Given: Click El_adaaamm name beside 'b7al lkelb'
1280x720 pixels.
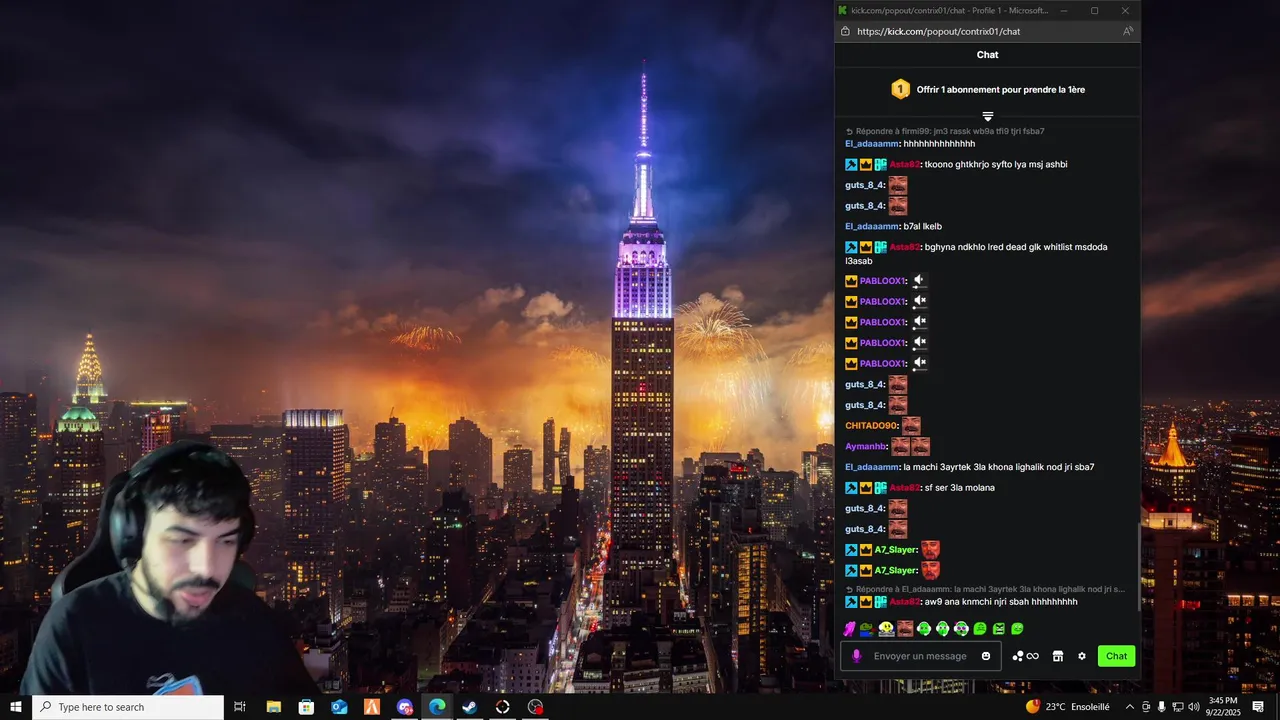Looking at the screenshot, I should tap(872, 226).
